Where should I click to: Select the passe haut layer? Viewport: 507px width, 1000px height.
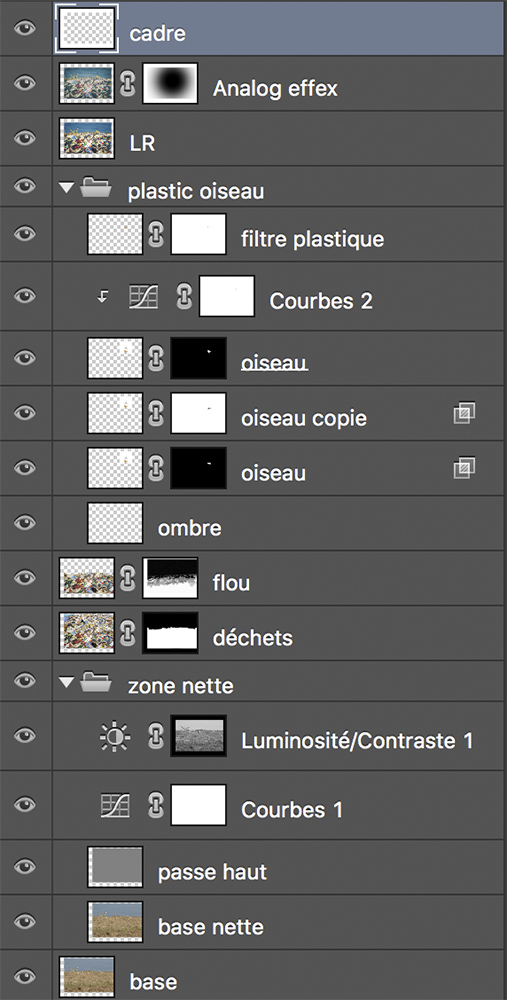pyautogui.click(x=279, y=867)
